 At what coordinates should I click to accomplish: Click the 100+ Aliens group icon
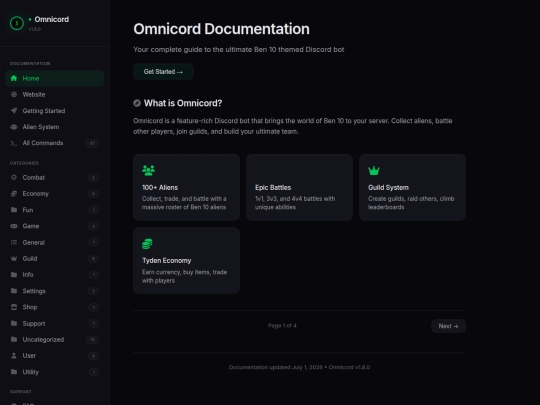coord(148,170)
